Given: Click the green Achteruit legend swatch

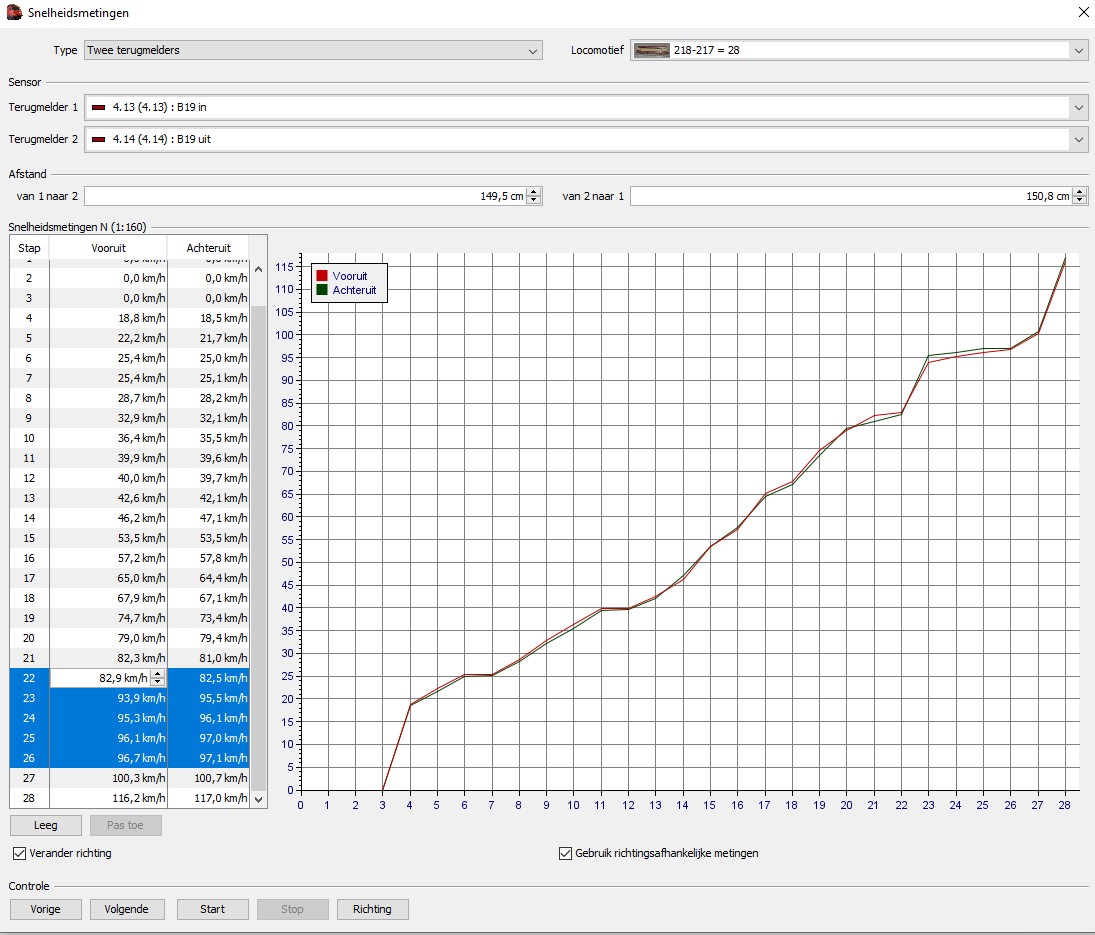Looking at the screenshot, I should 322,290.
